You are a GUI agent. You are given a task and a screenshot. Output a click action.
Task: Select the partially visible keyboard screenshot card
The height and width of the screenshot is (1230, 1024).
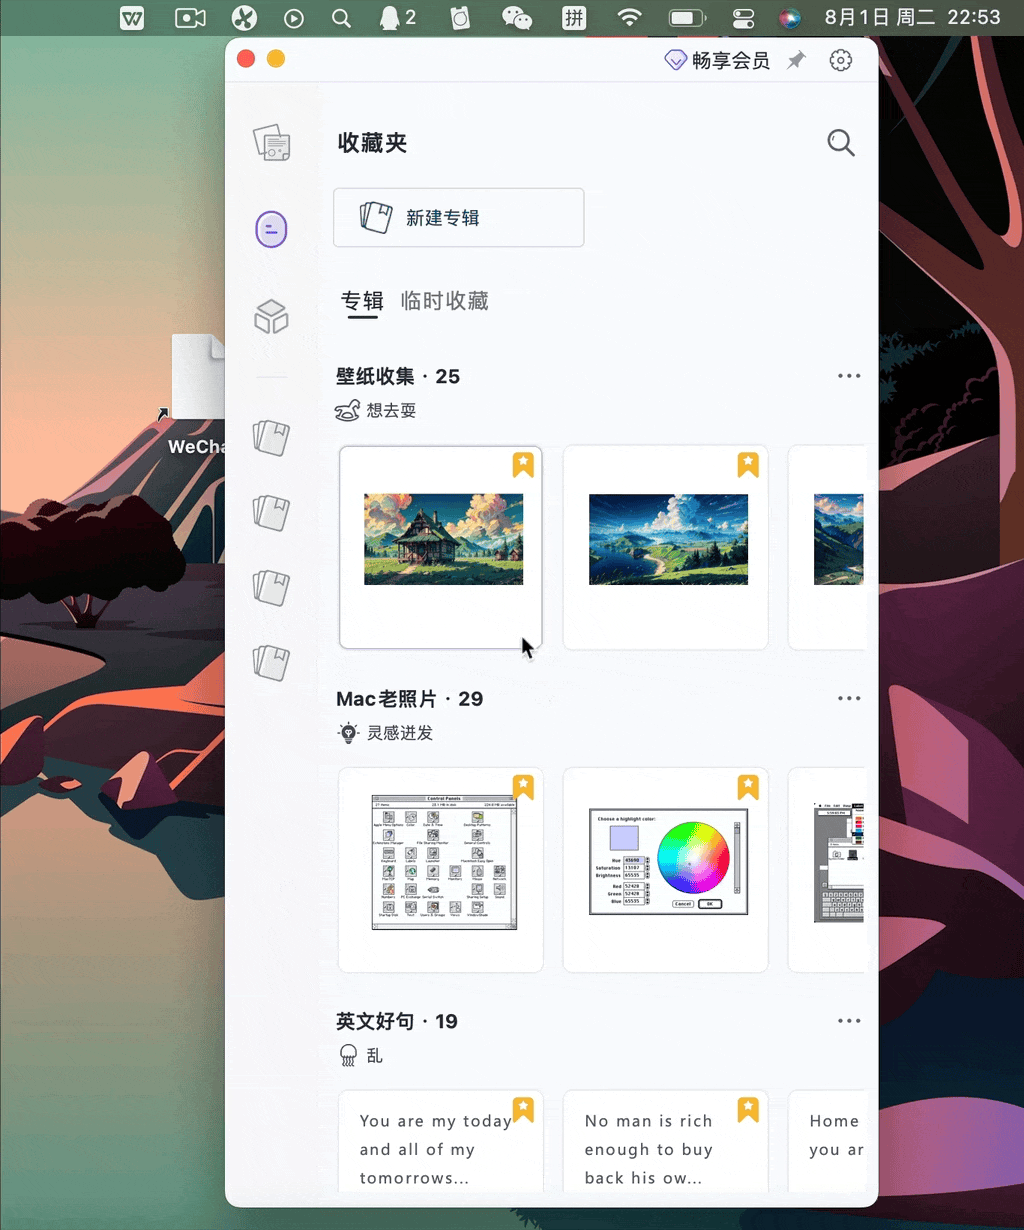pos(827,870)
